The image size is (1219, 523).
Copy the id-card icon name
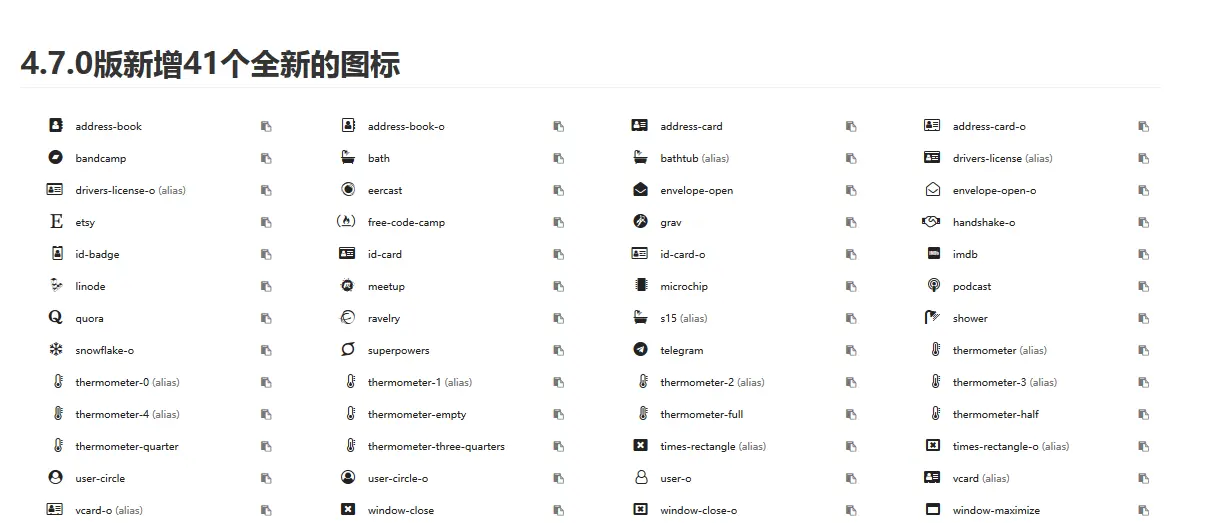[558, 254]
